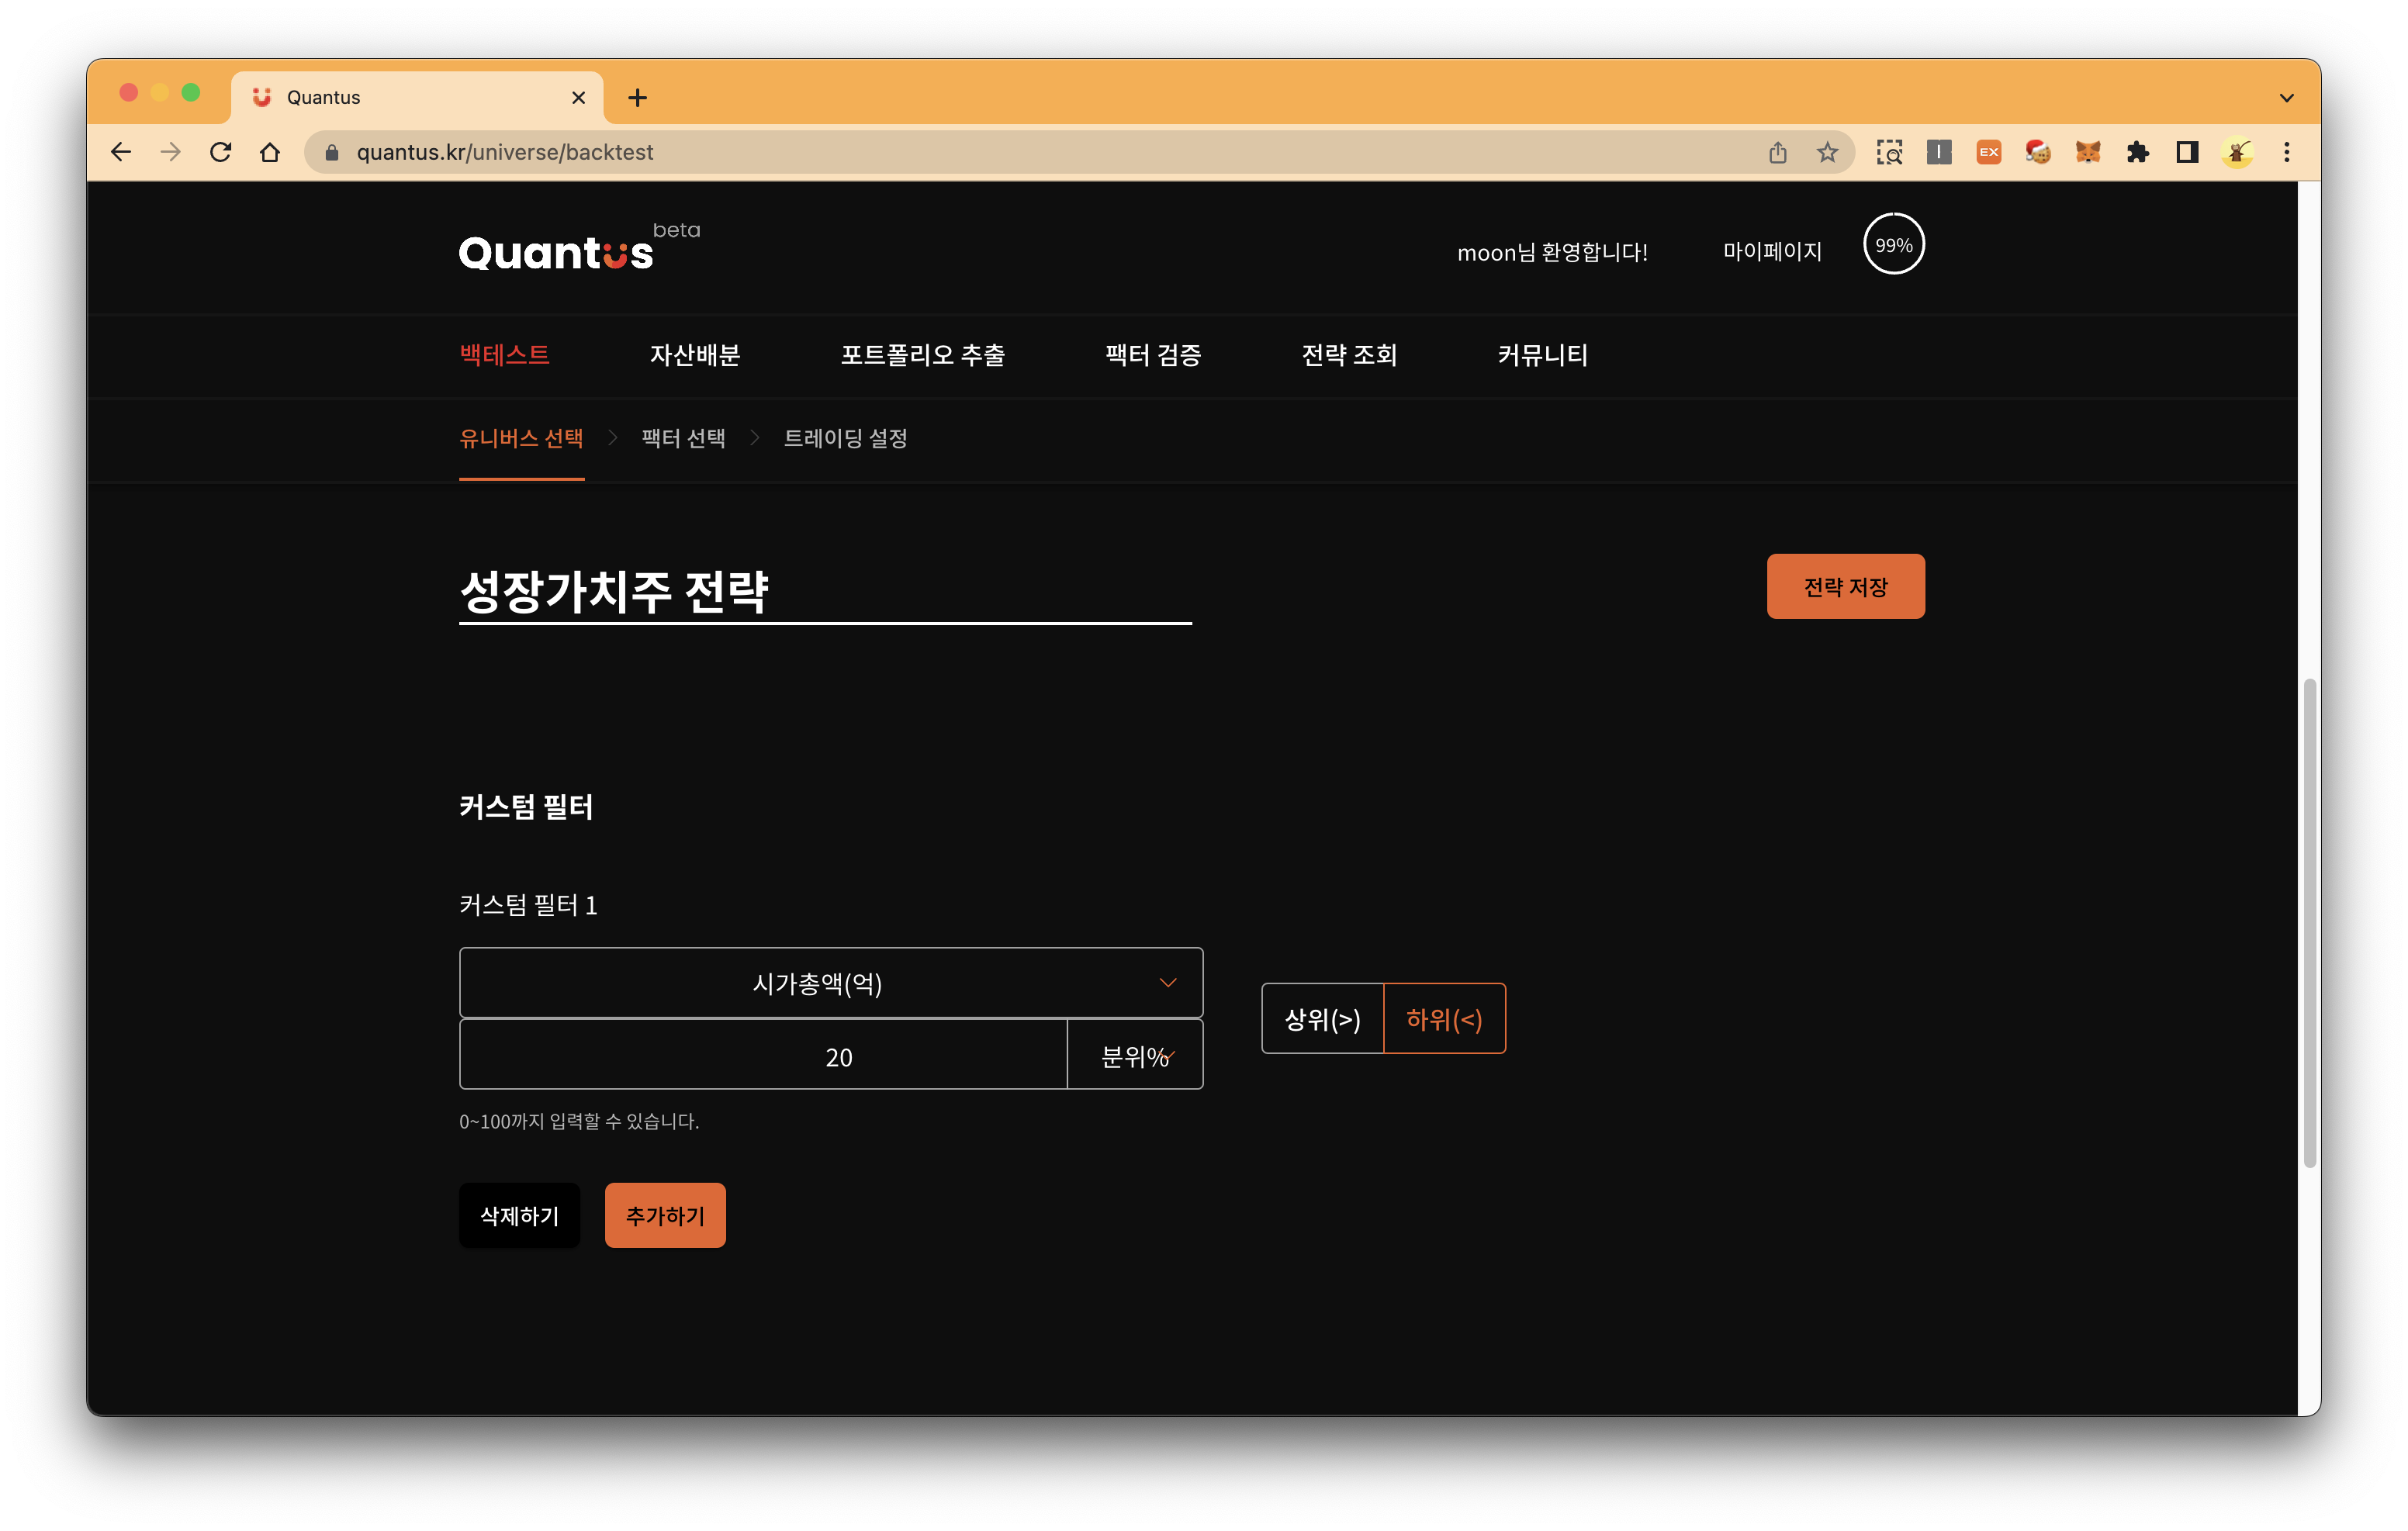The width and height of the screenshot is (2408, 1531).
Task: Open the page share icon in address bar
Action: [1778, 152]
